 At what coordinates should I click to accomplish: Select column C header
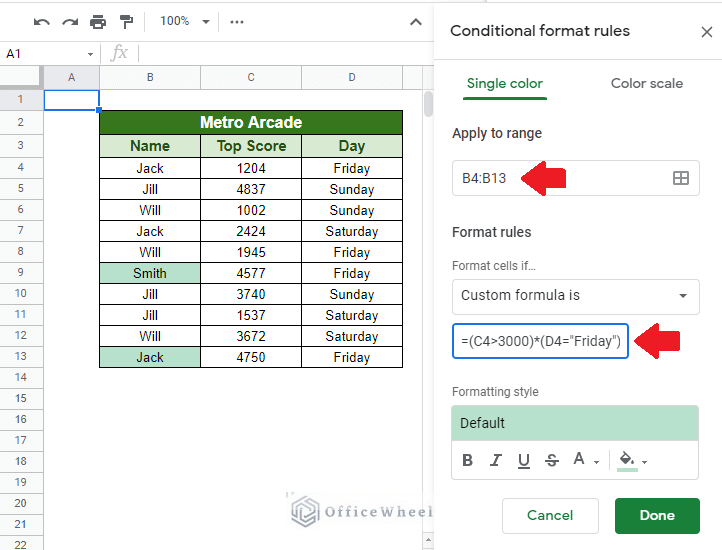[251, 77]
